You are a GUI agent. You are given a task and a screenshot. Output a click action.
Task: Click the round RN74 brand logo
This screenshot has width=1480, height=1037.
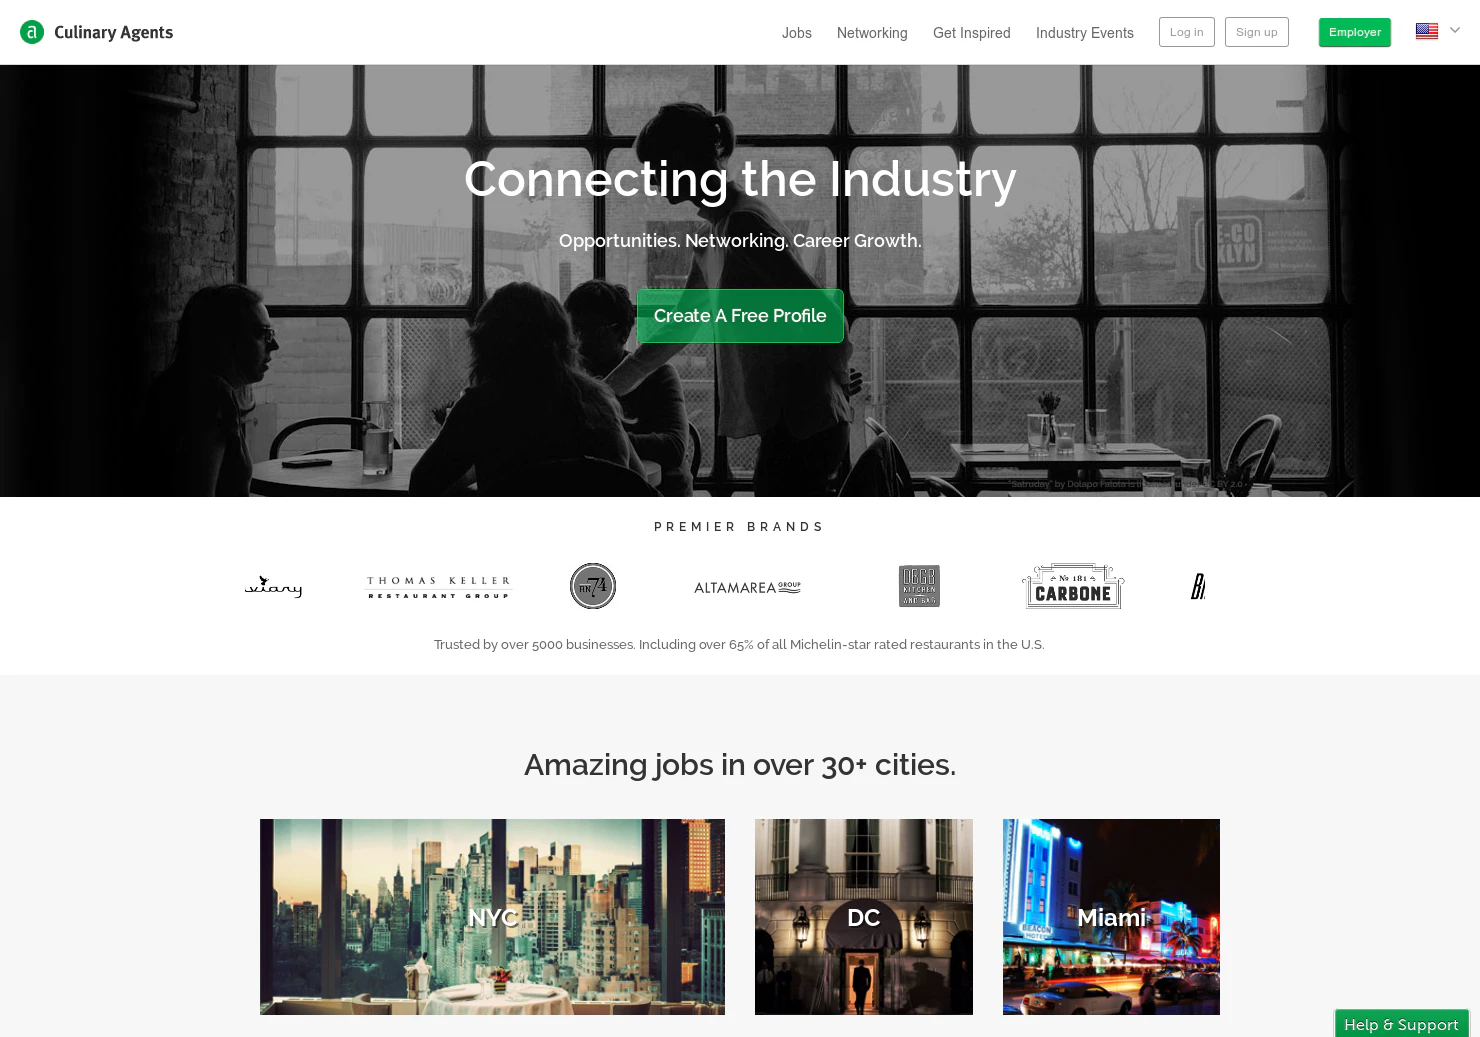tap(593, 586)
